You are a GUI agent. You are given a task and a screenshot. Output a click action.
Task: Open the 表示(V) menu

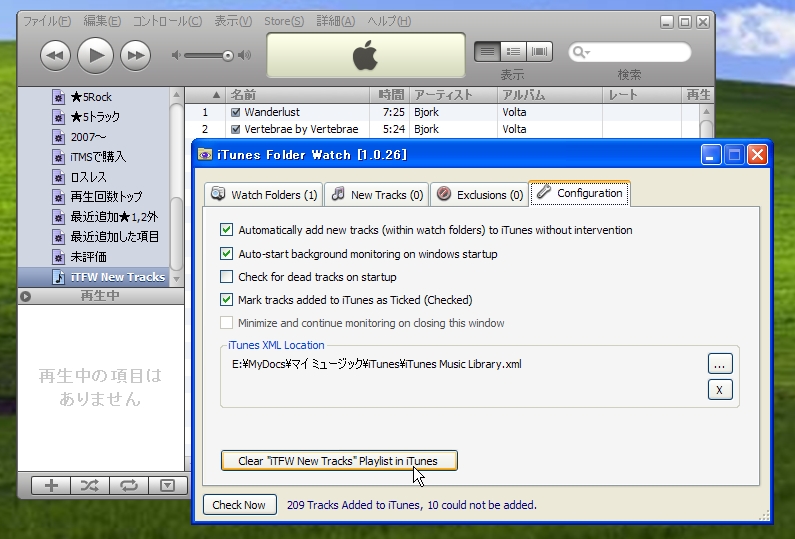coord(233,21)
